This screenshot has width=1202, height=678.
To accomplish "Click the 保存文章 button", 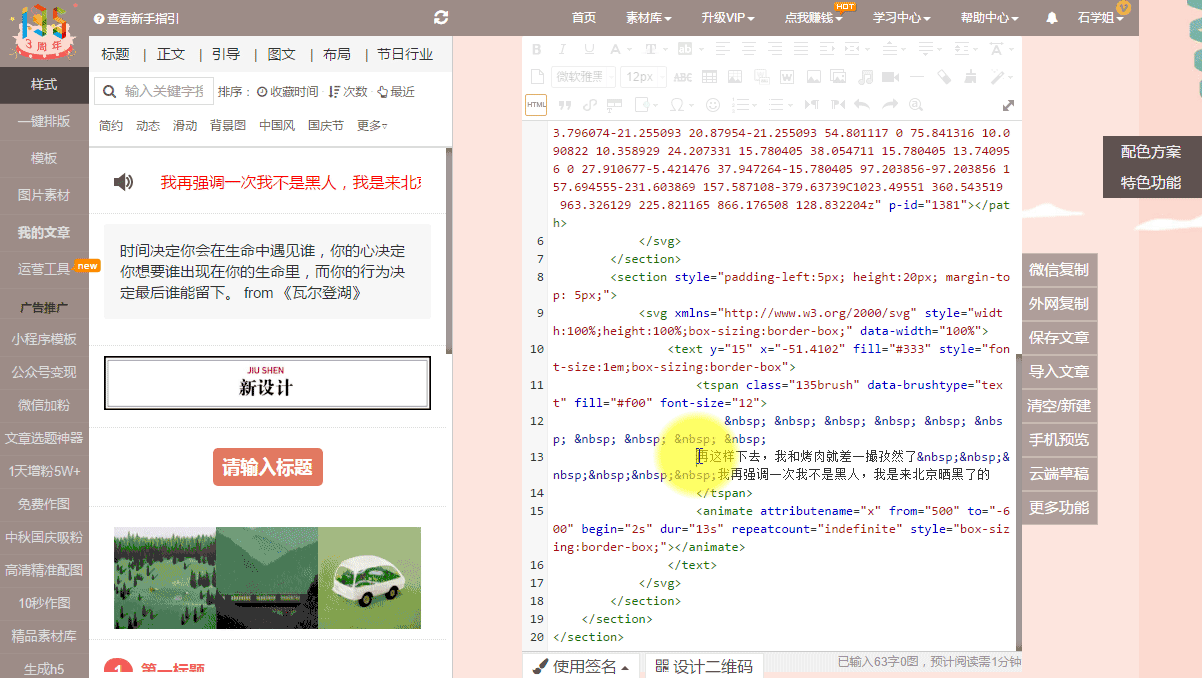I will pos(1059,338).
